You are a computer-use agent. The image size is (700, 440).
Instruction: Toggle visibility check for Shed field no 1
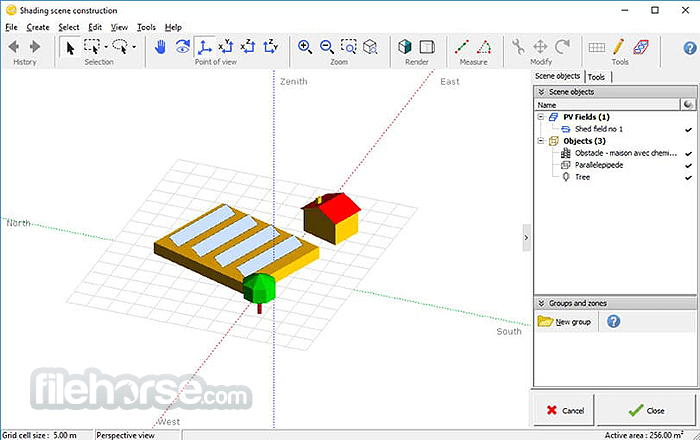pos(688,129)
